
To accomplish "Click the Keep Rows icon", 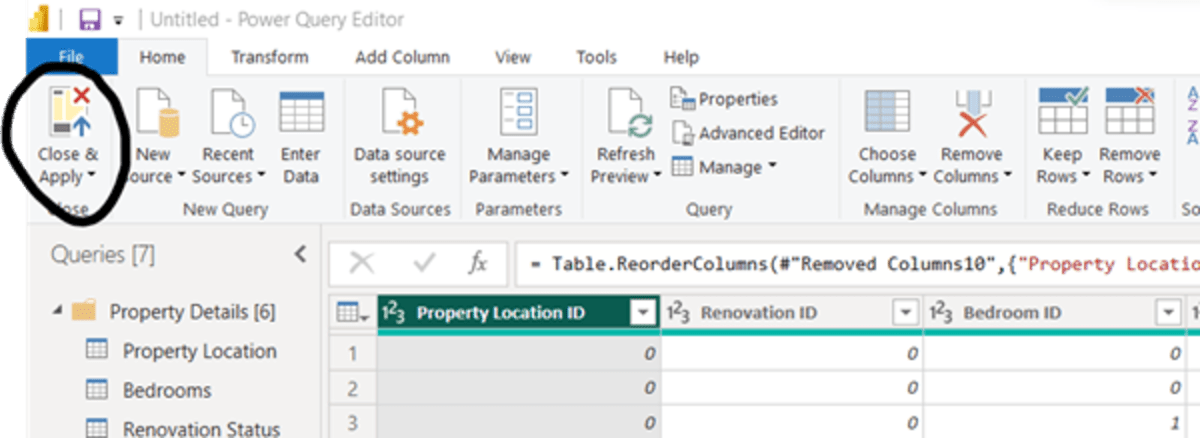I will point(1062,110).
